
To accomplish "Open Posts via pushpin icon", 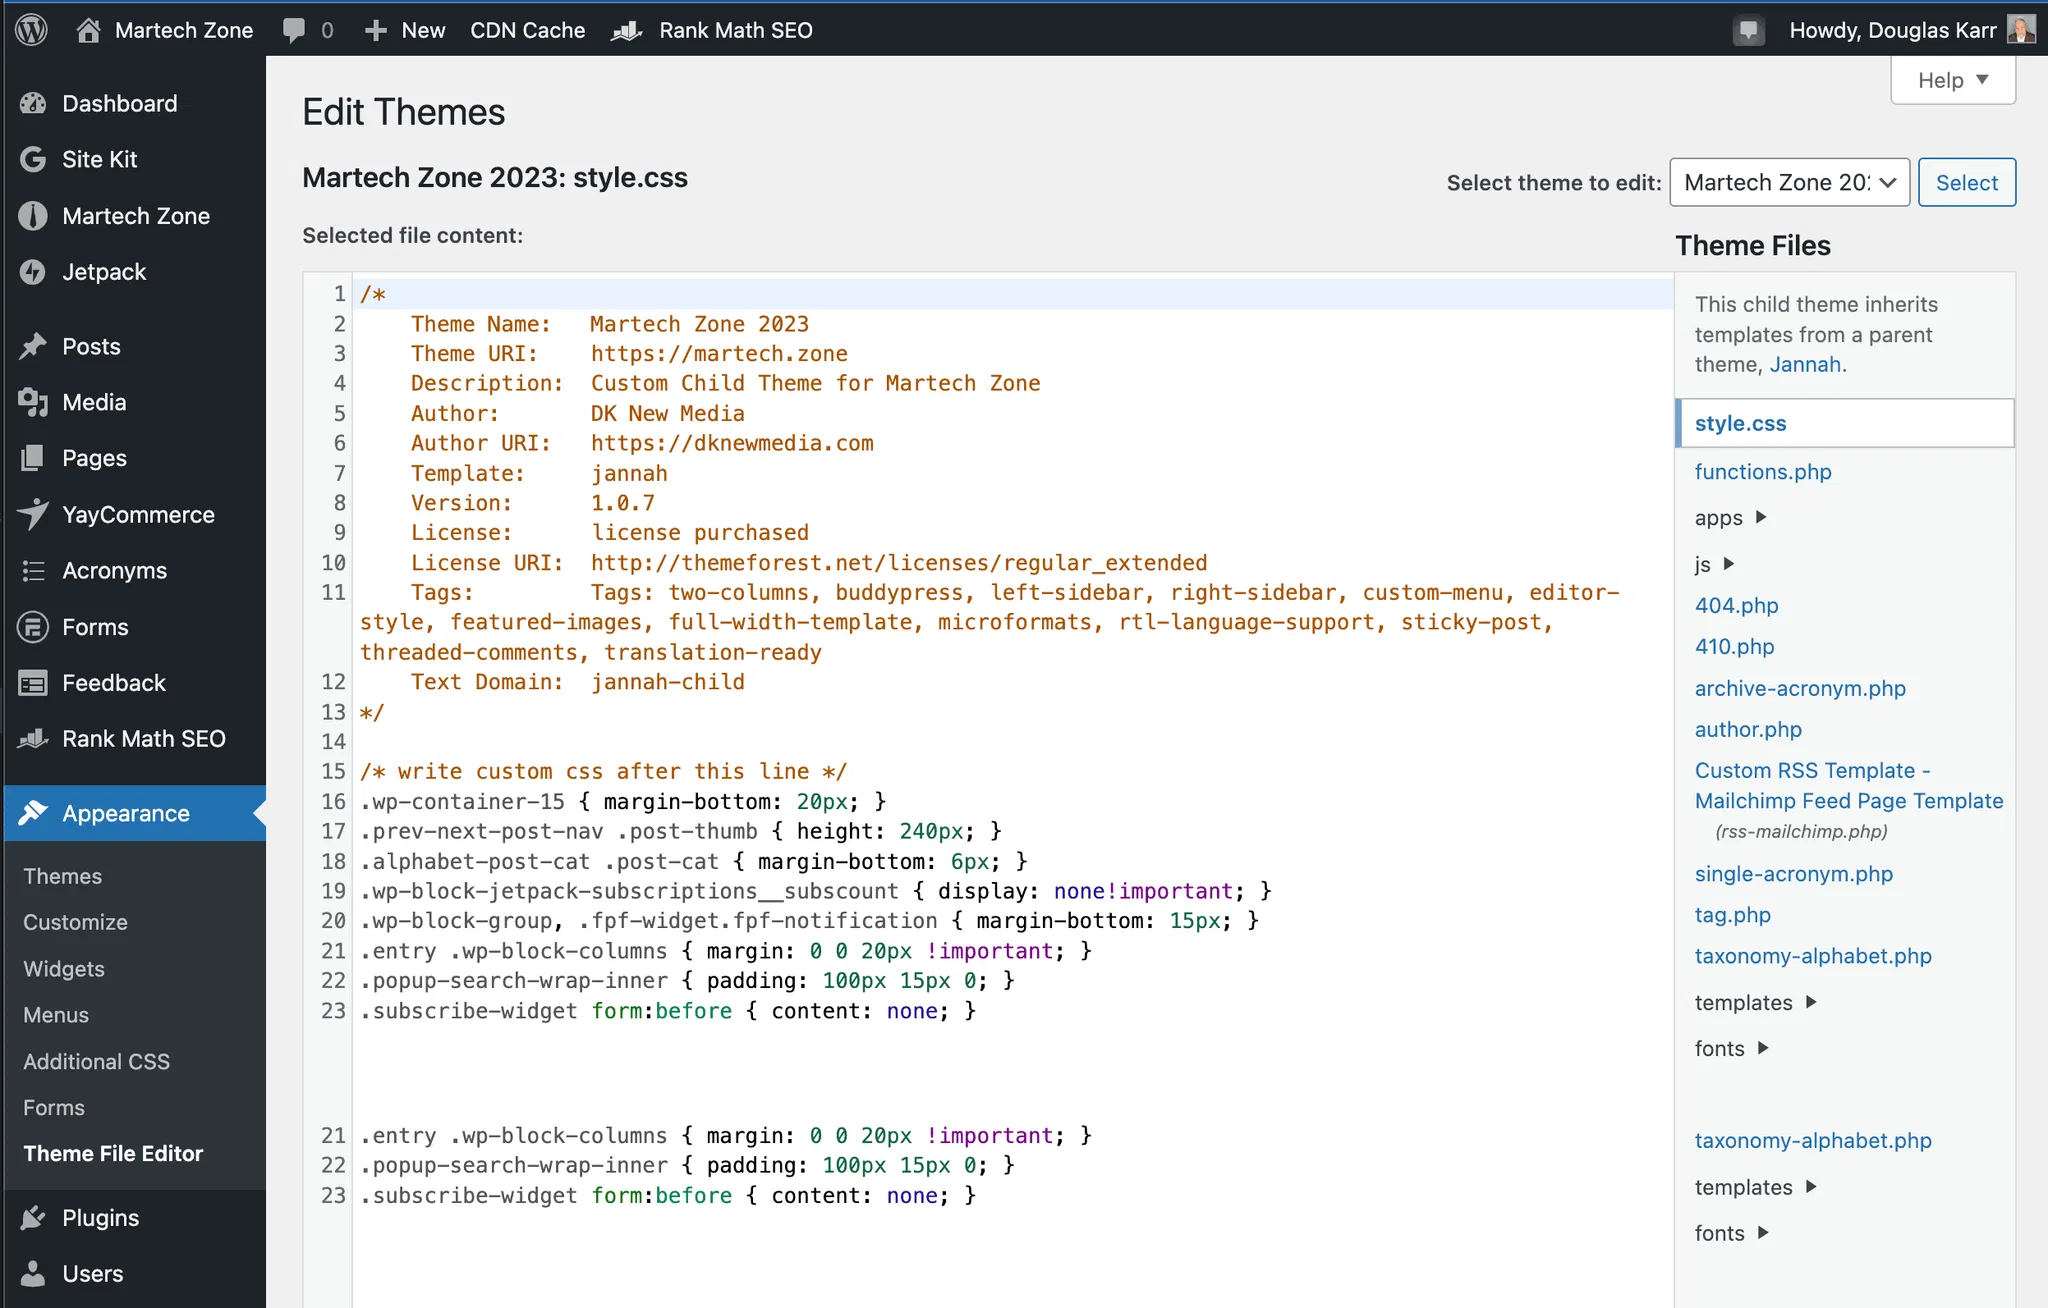I will (33, 346).
